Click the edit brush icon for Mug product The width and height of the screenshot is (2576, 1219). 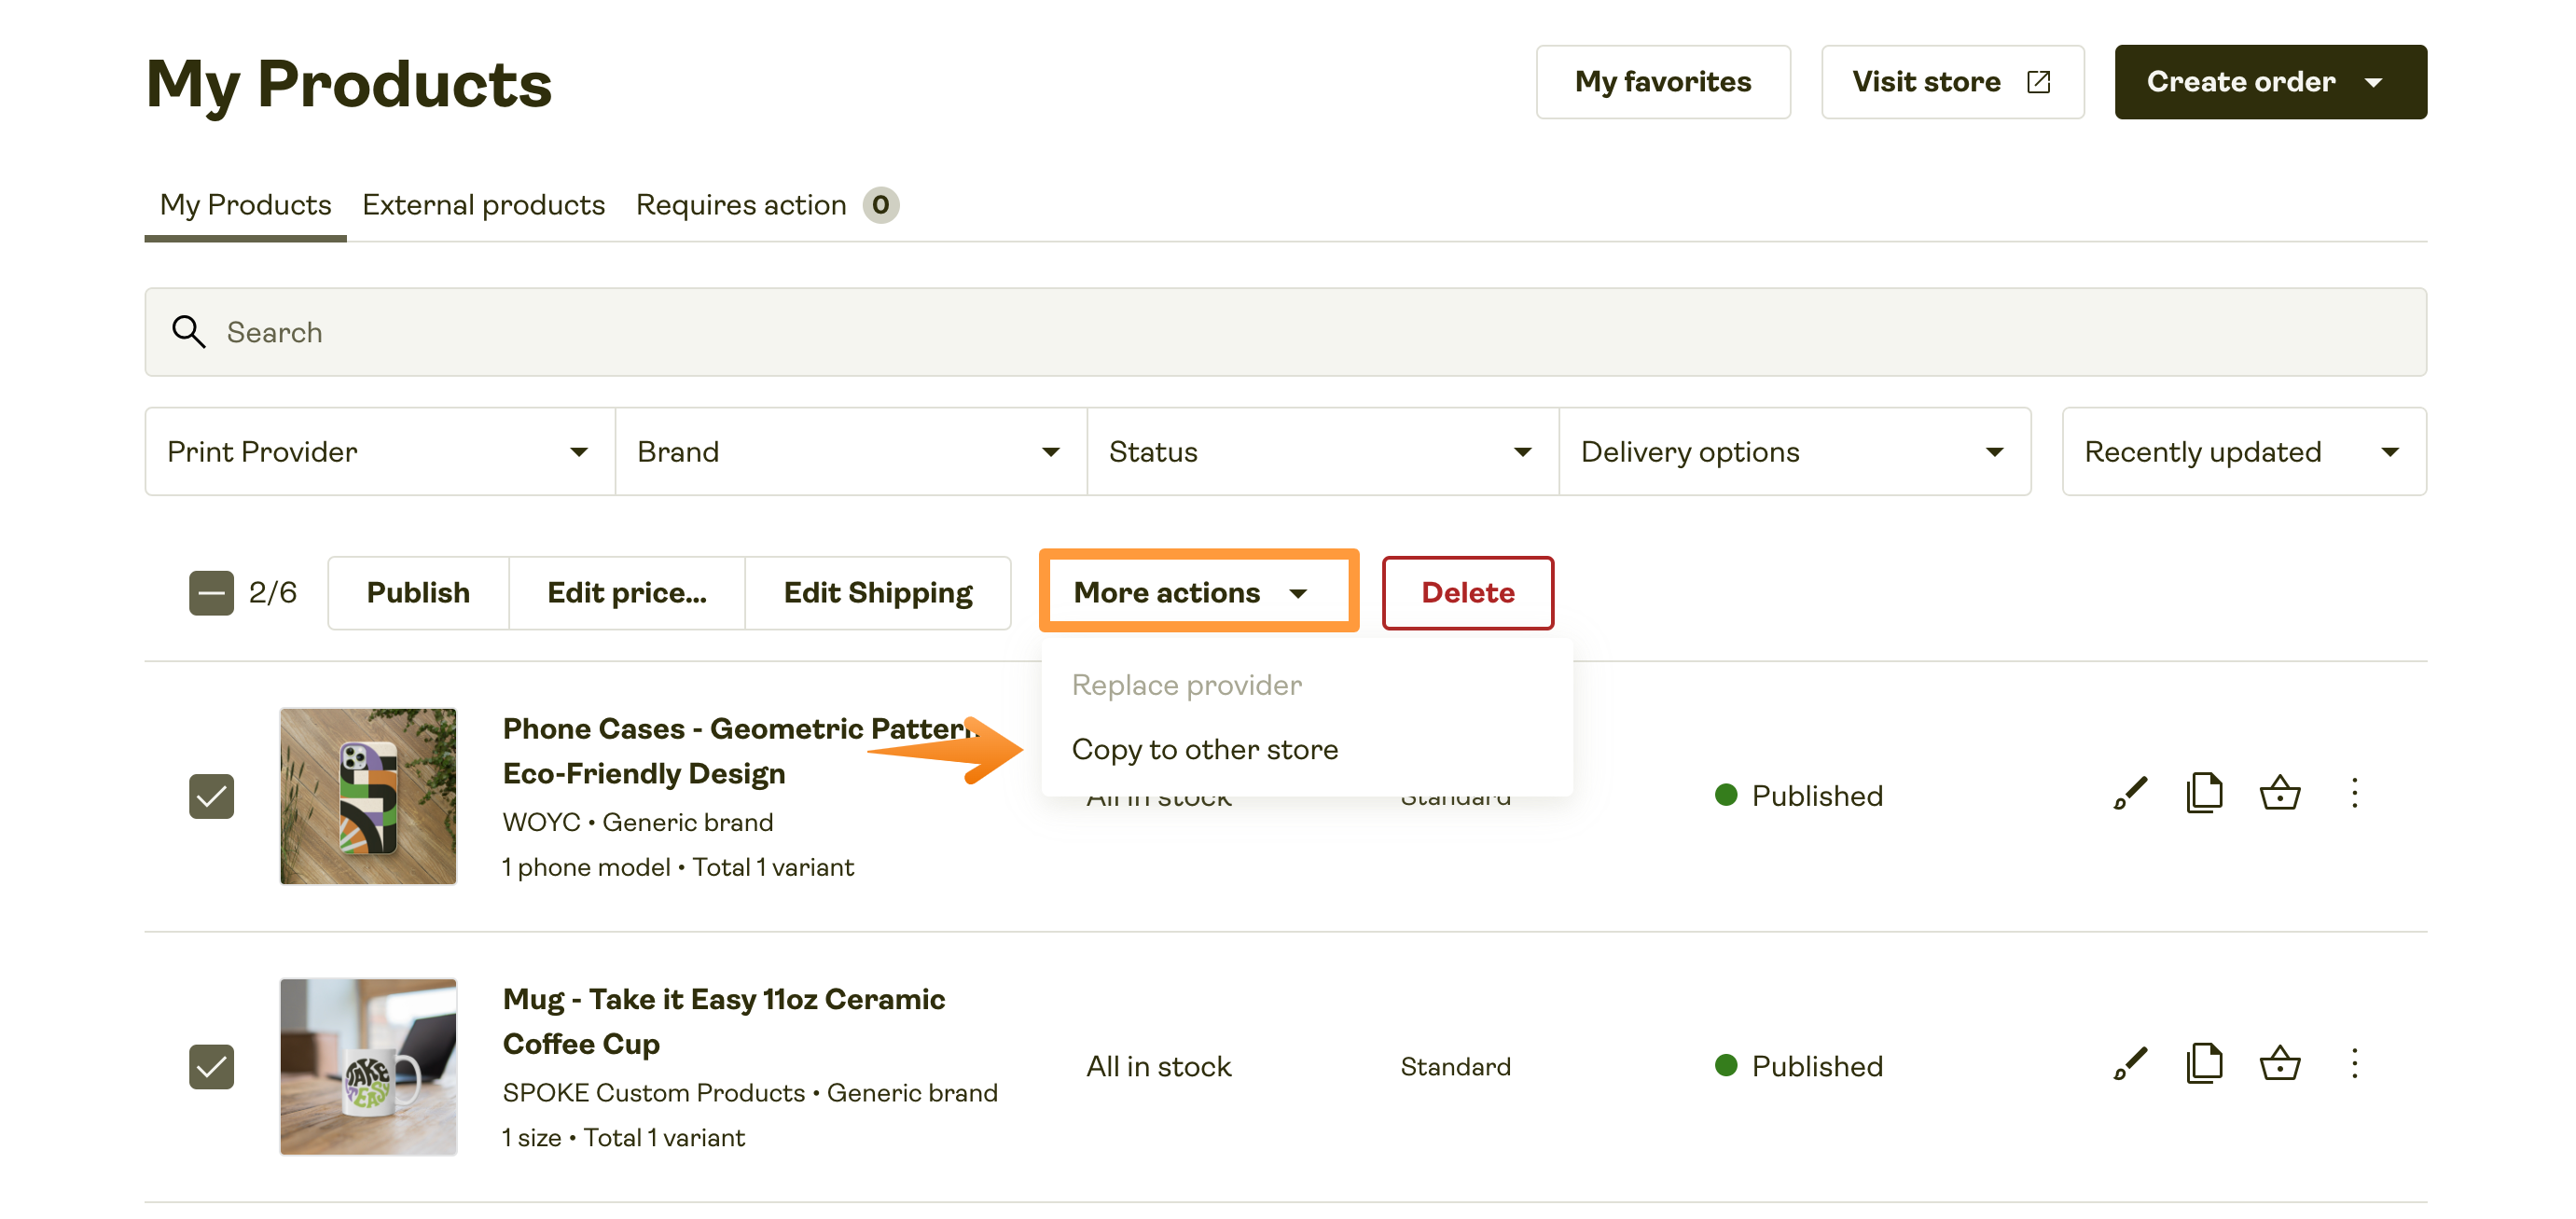tap(2129, 1064)
